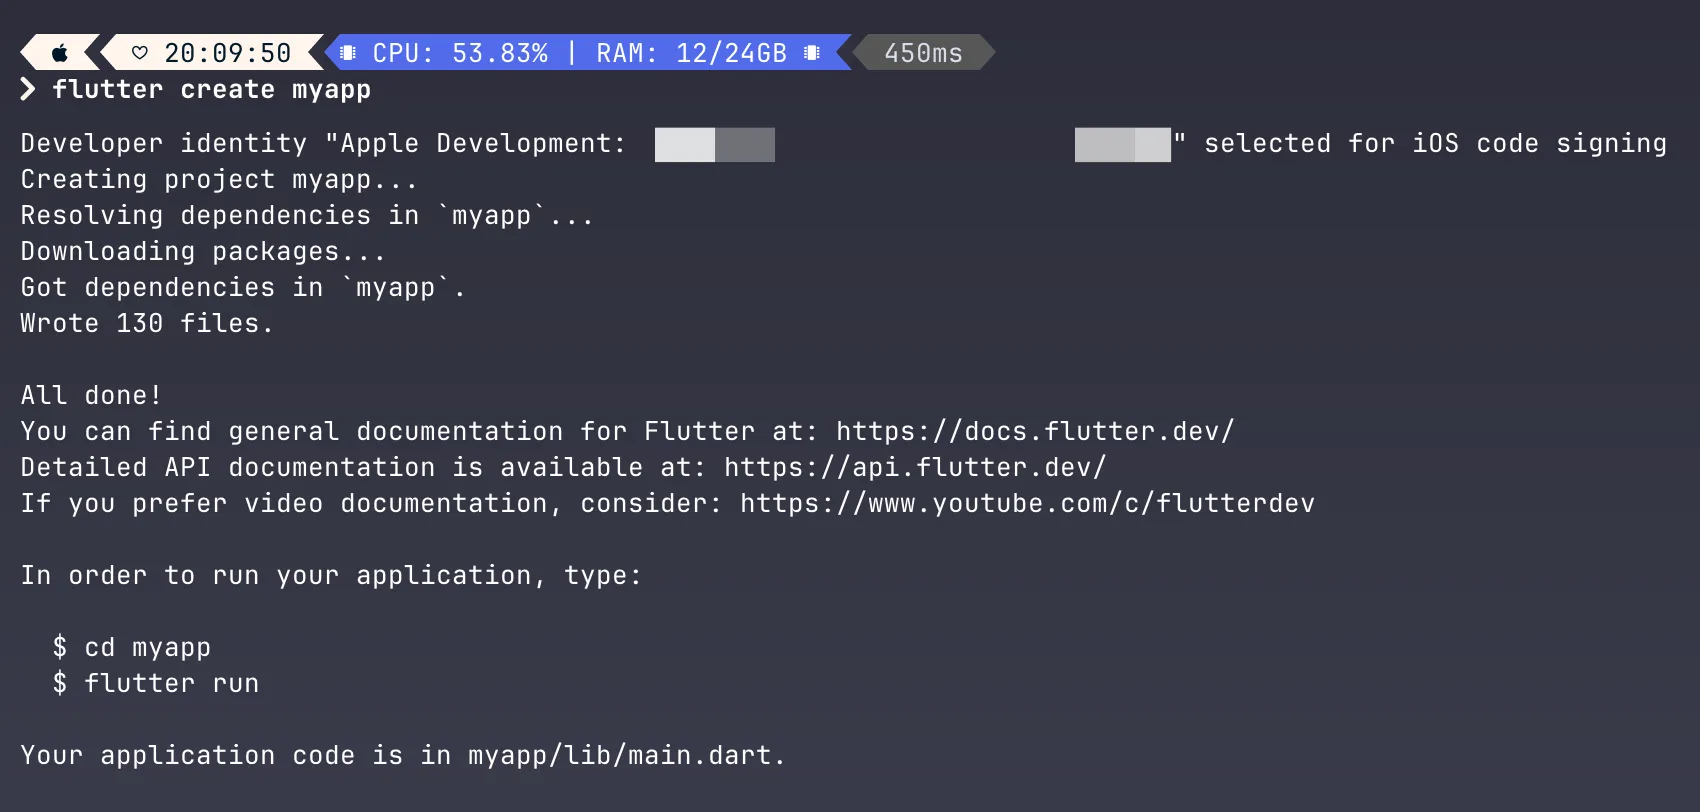
Task: Click the chip icon after RAM value
Action: (812, 53)
